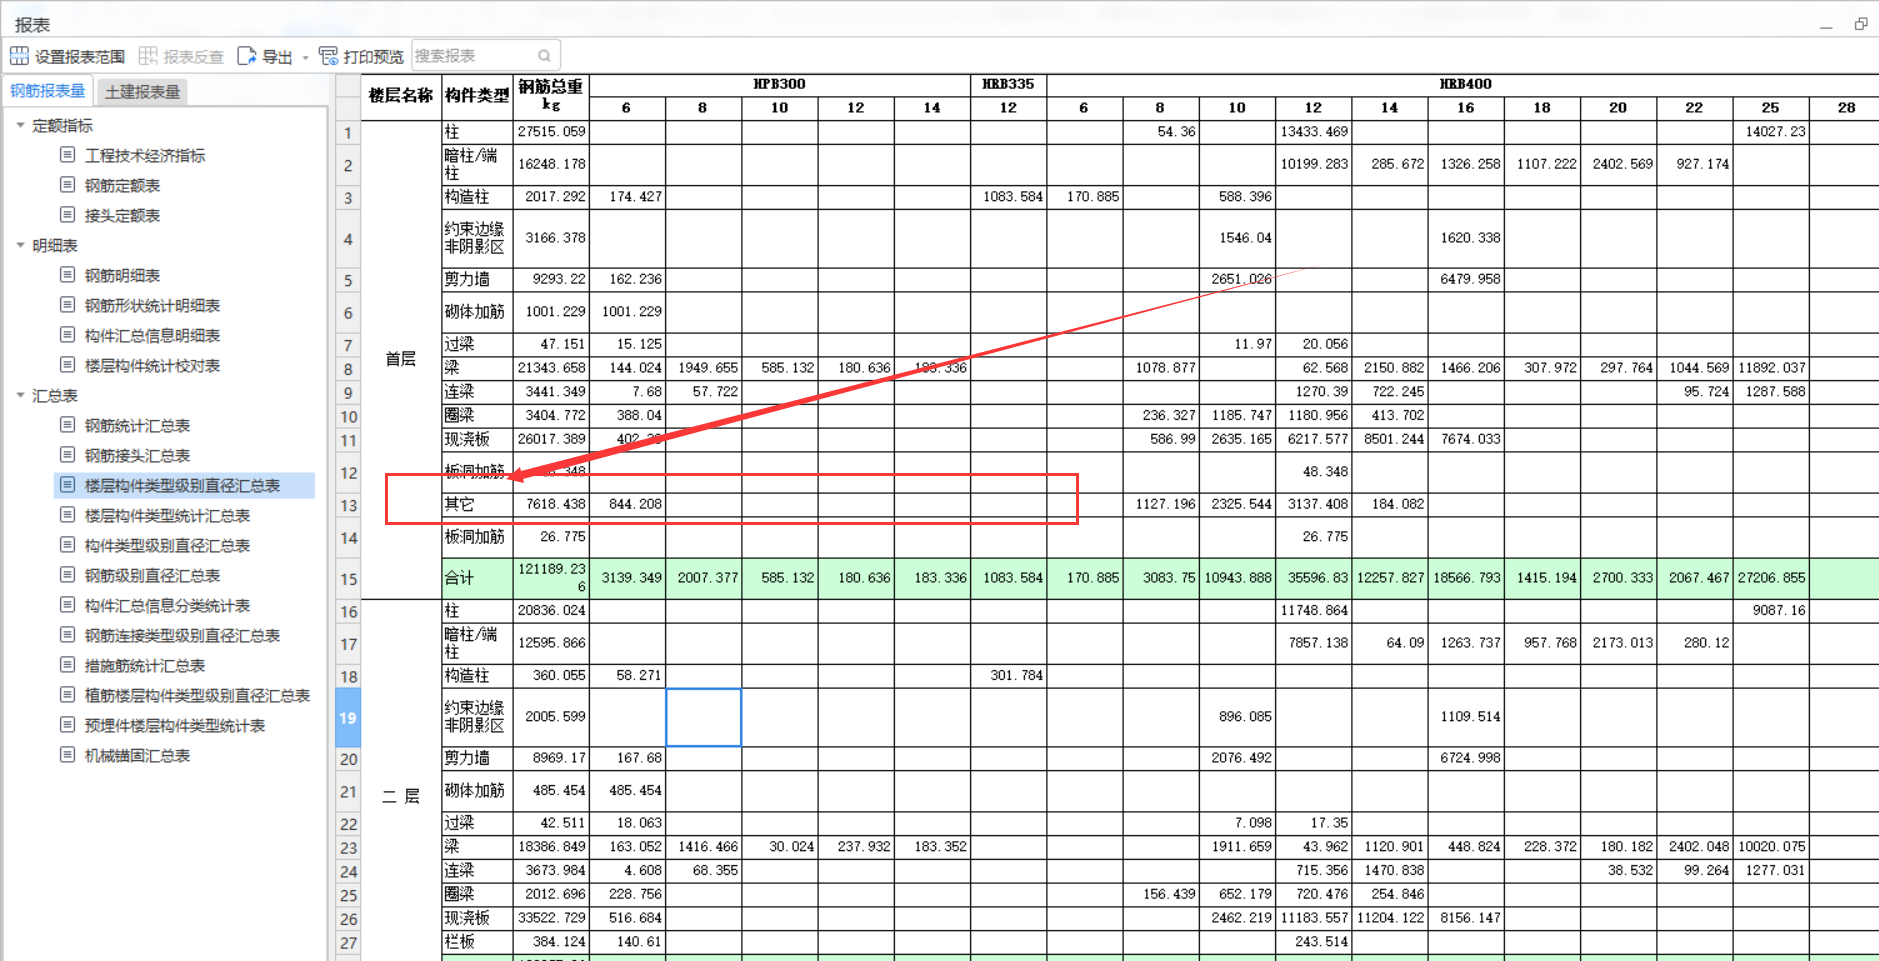1879x961 pixels.
Task: Click the icon beside 措施筋统计汇总表
Action: point(67,665)
